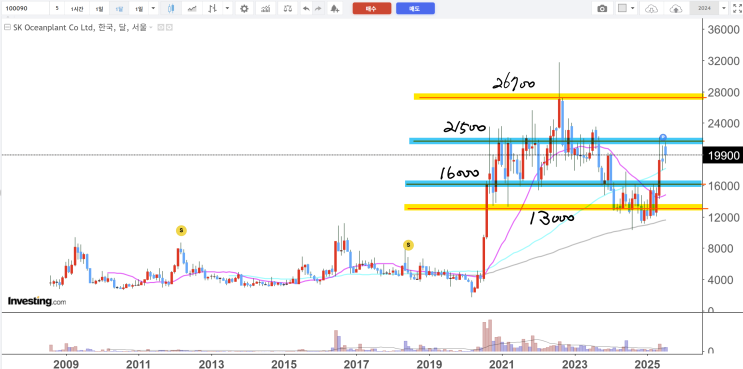Click the red 매수 buy button

point(372,9)
